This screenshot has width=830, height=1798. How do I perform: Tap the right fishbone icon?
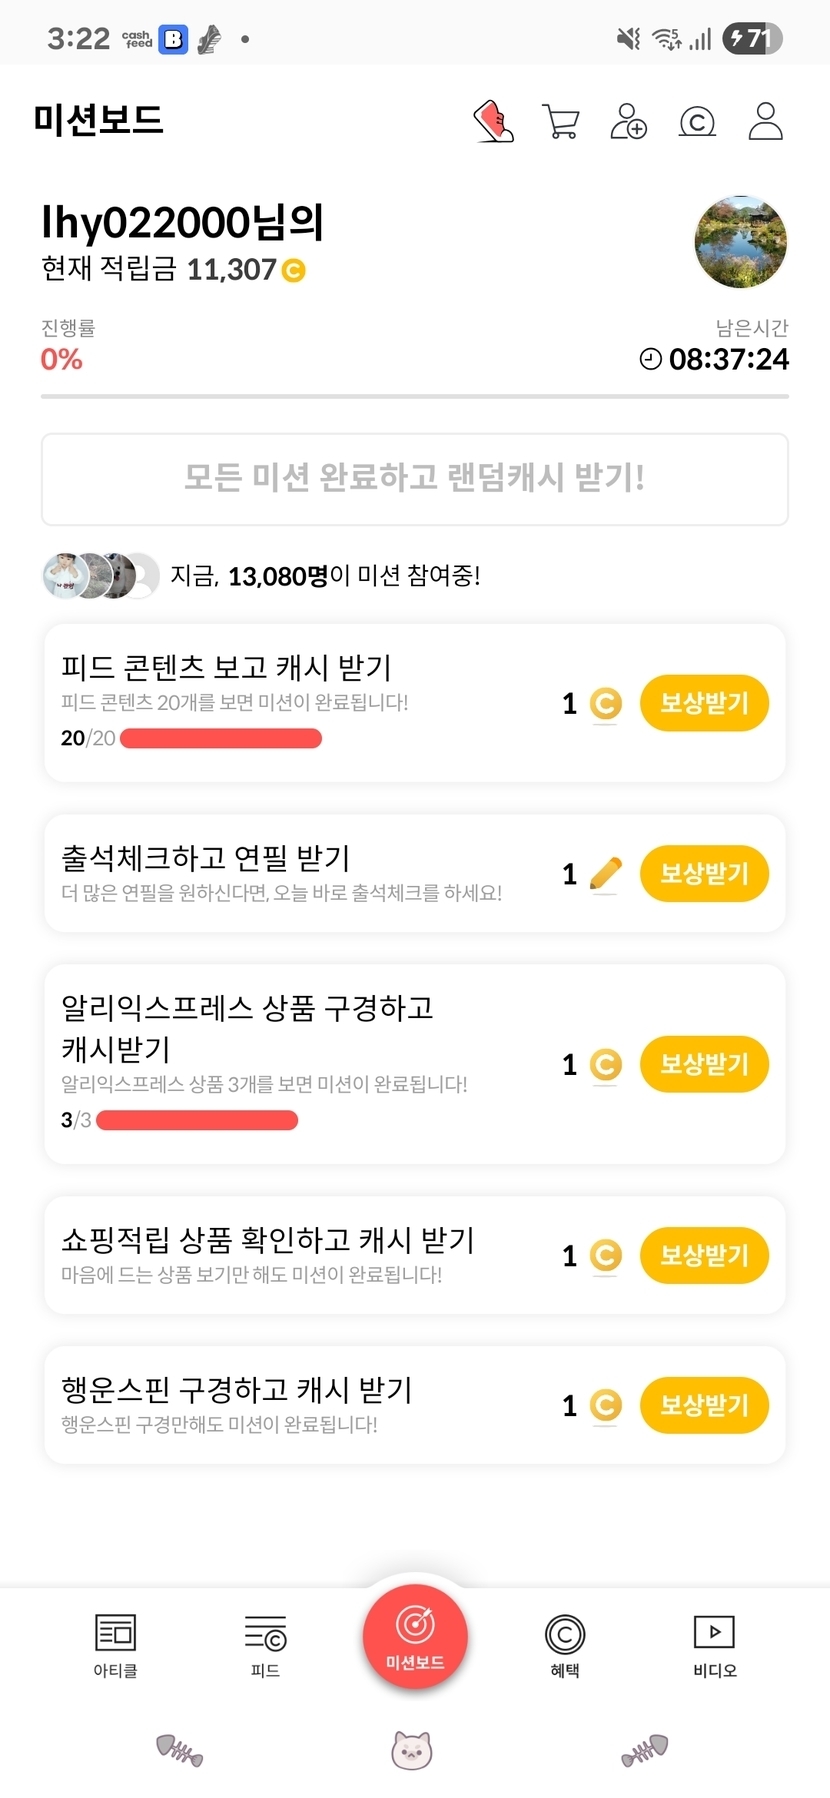pos(644,1750)
